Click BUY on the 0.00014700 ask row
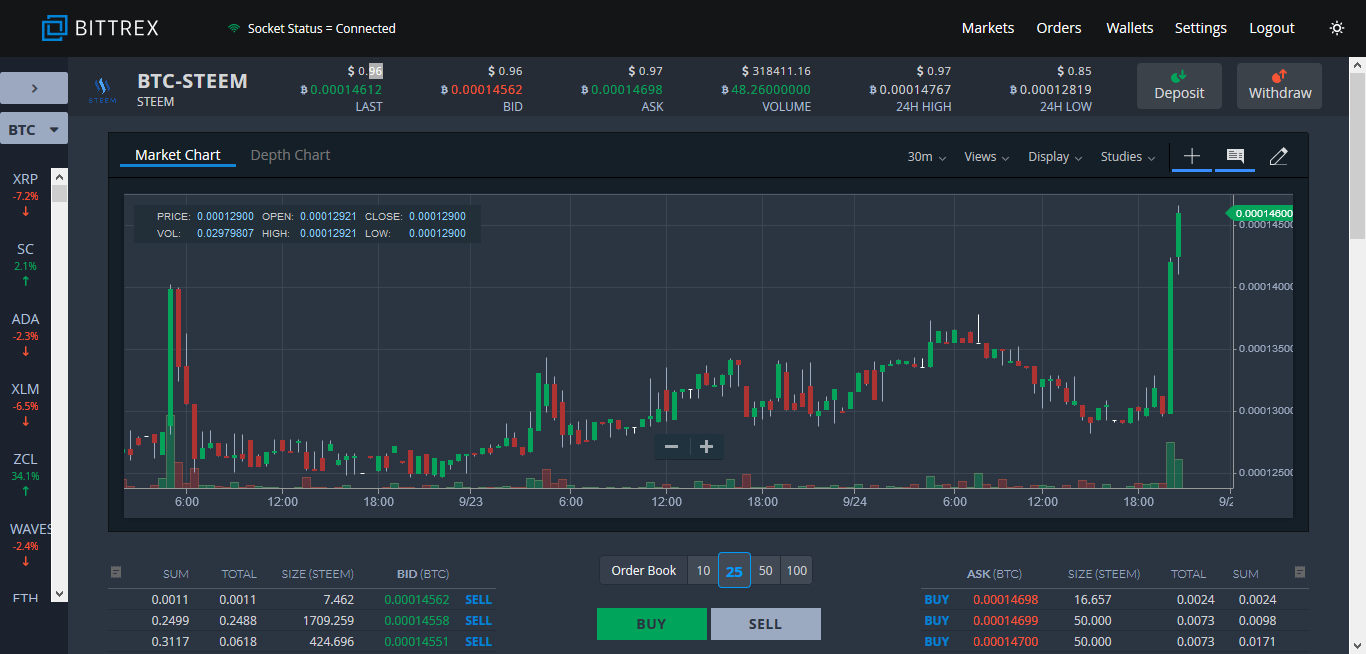Image resolution: width=1366 pixels, height=654 pixels. 937,642
